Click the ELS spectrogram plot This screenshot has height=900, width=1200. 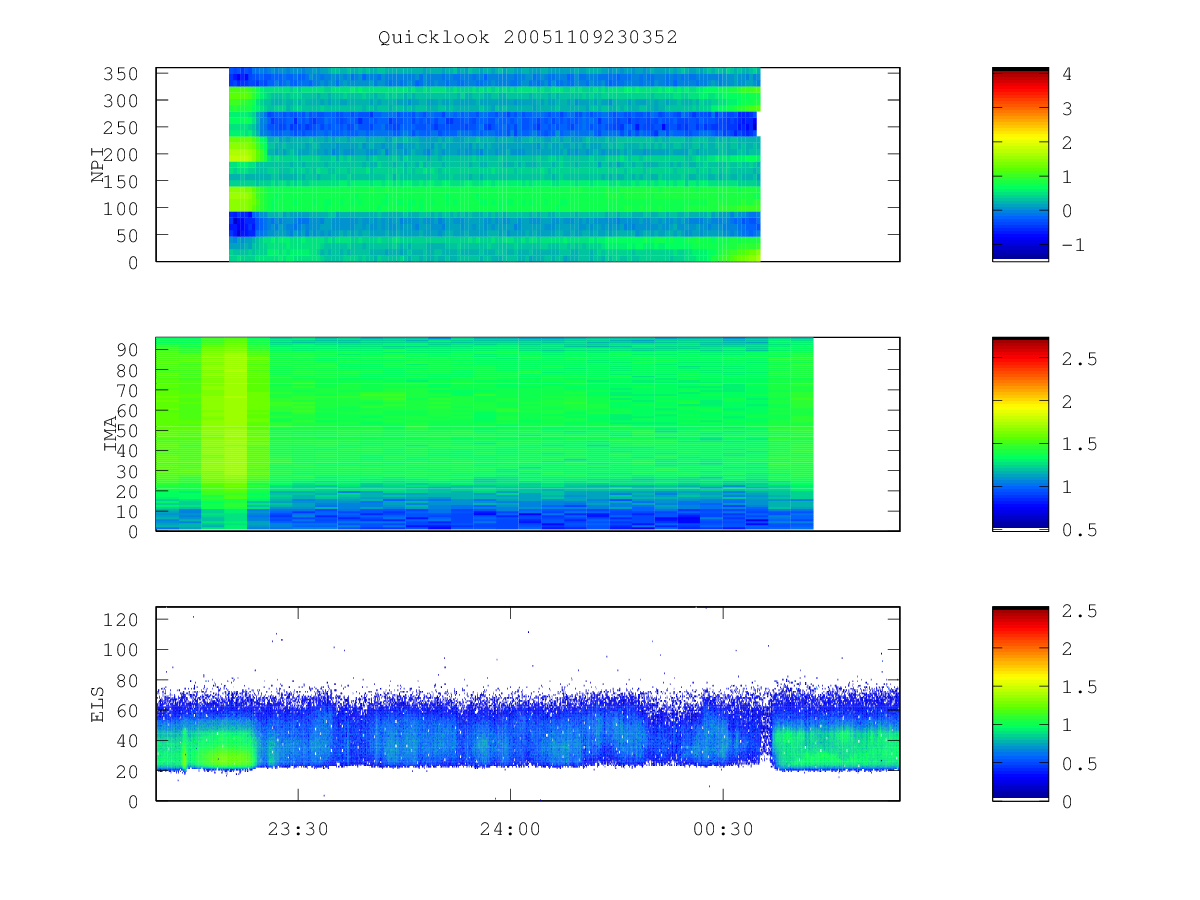pyautogui.click(x=528, y=704)
